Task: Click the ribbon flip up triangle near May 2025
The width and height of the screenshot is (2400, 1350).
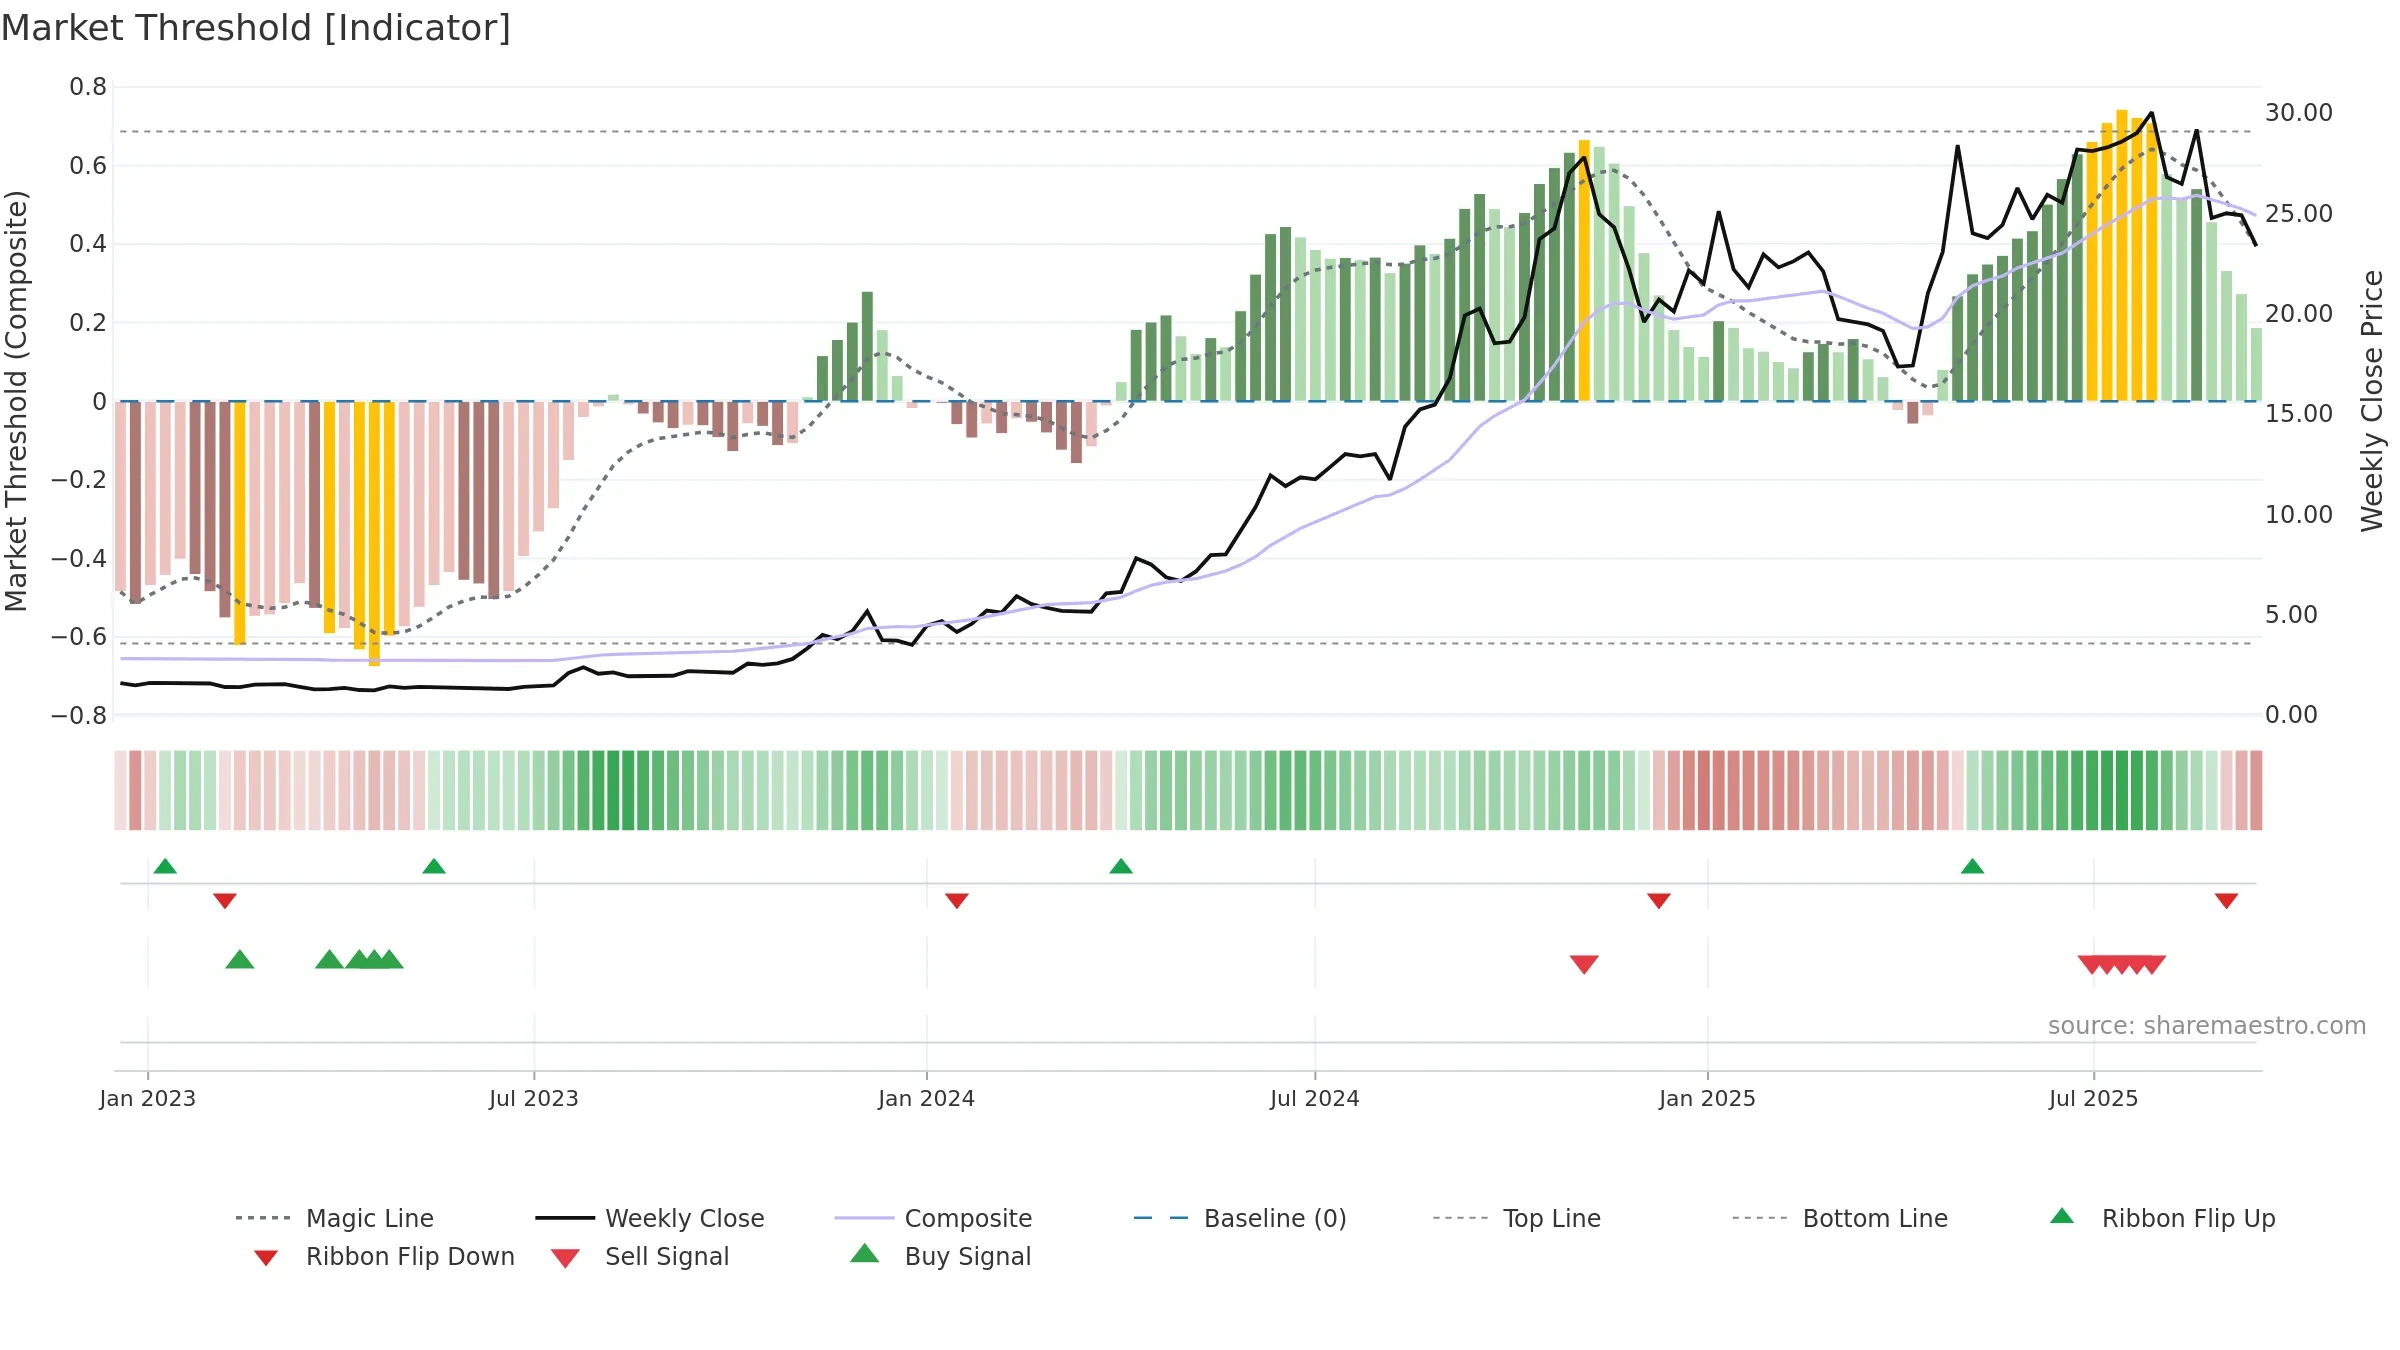Action: 1972,866
